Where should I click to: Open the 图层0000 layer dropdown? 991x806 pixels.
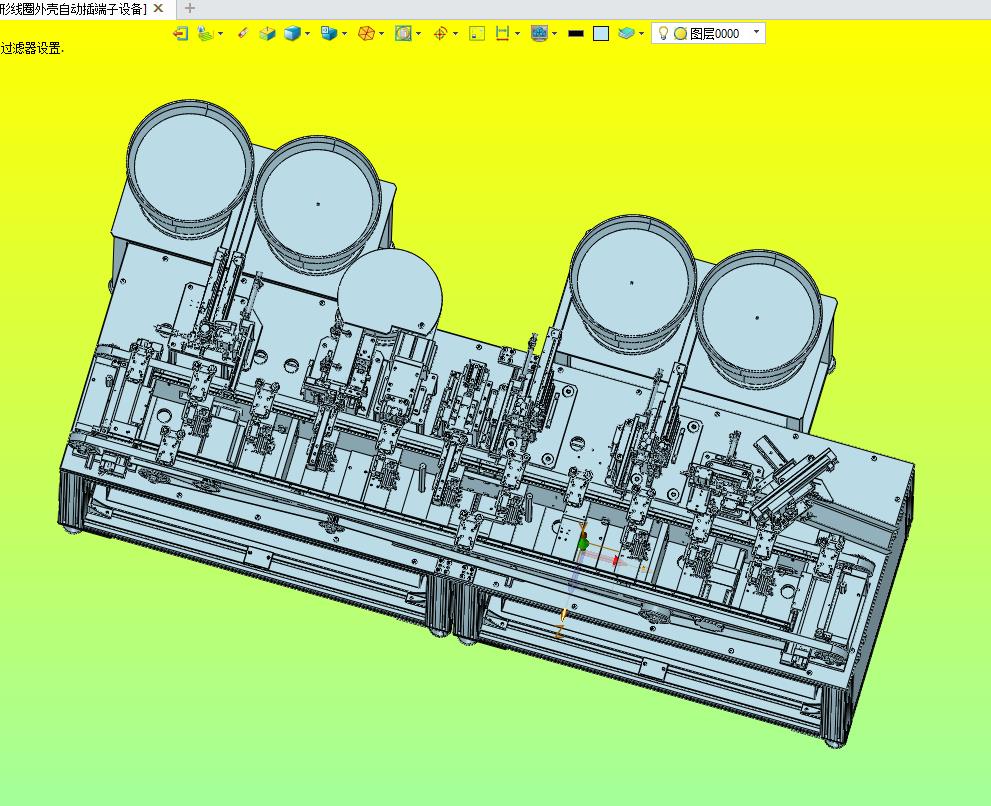[x=756, y=32]
